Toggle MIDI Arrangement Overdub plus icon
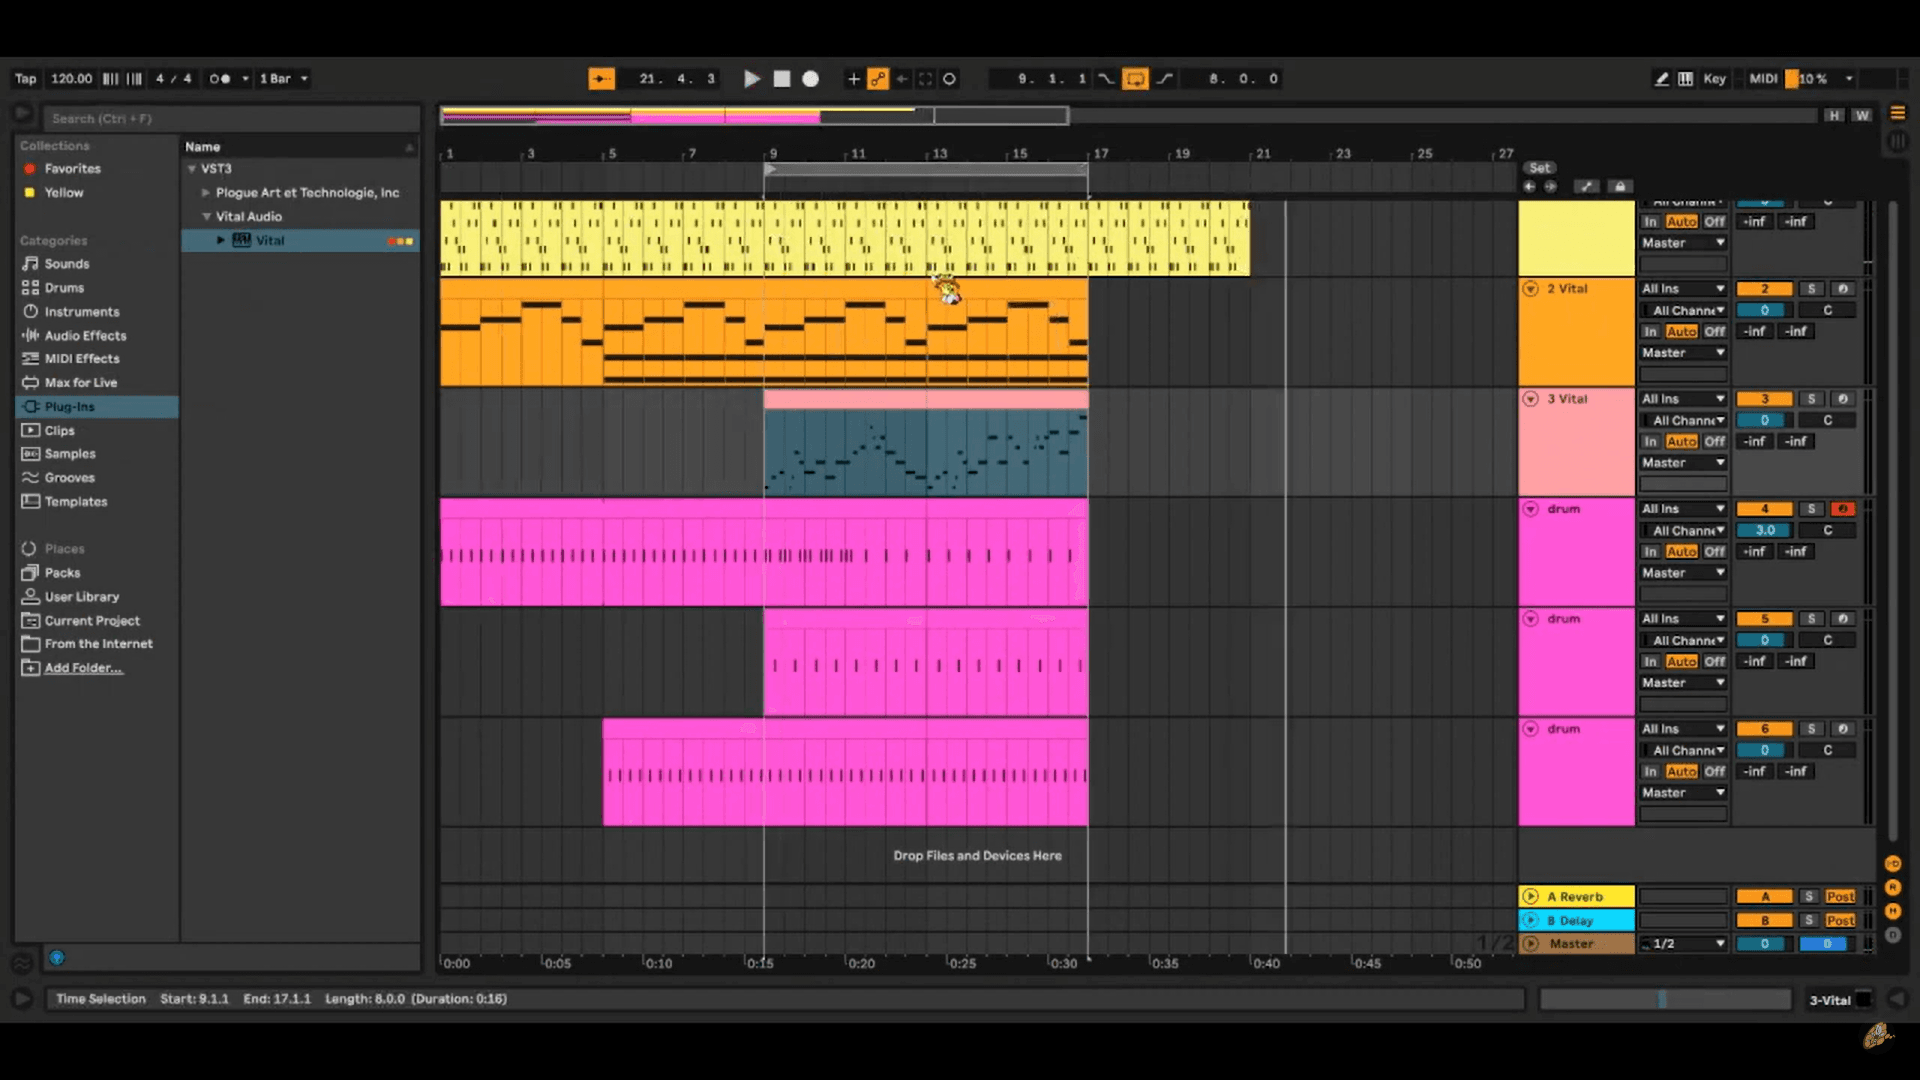This screenshot has width=1920, height=1080. click(854, 78)
